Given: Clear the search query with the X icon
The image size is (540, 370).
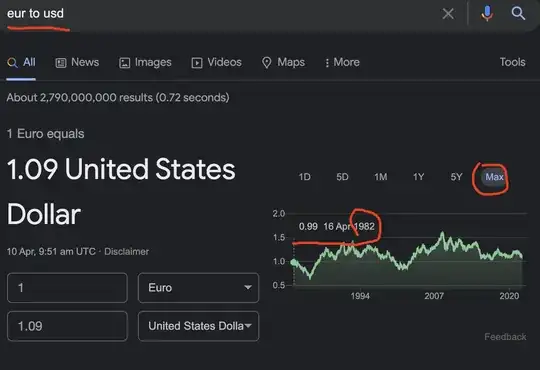Looking at the screenshot, I should 448,14.
